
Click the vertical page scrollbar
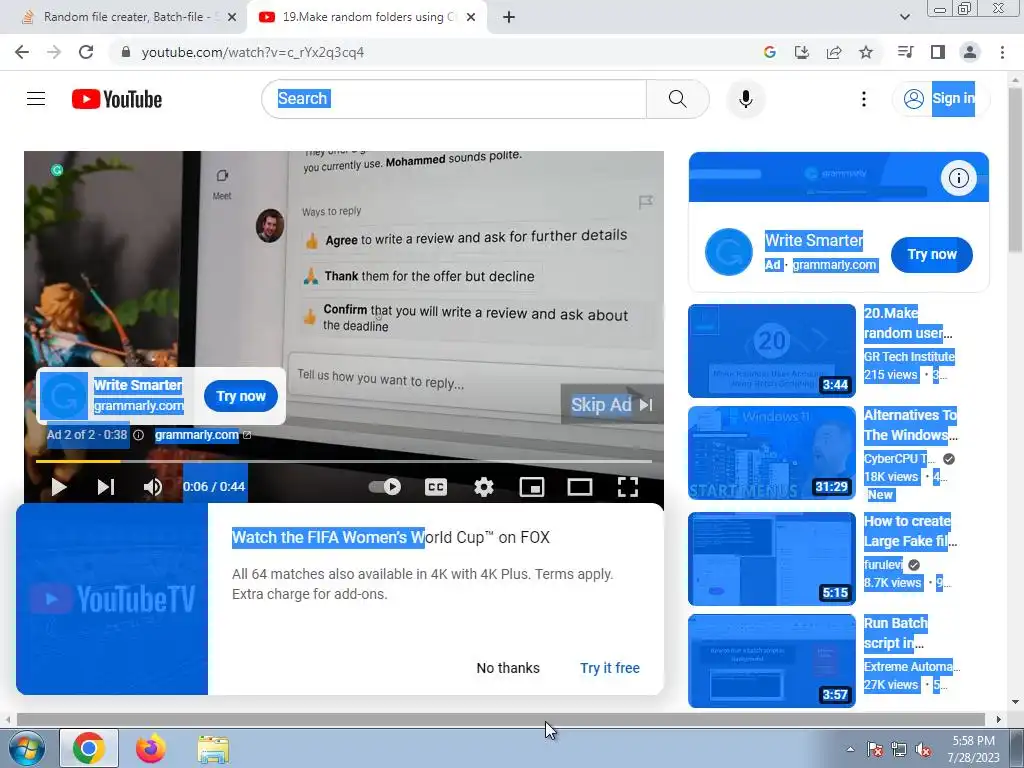pyautogui.click(x=1016, y=170)
